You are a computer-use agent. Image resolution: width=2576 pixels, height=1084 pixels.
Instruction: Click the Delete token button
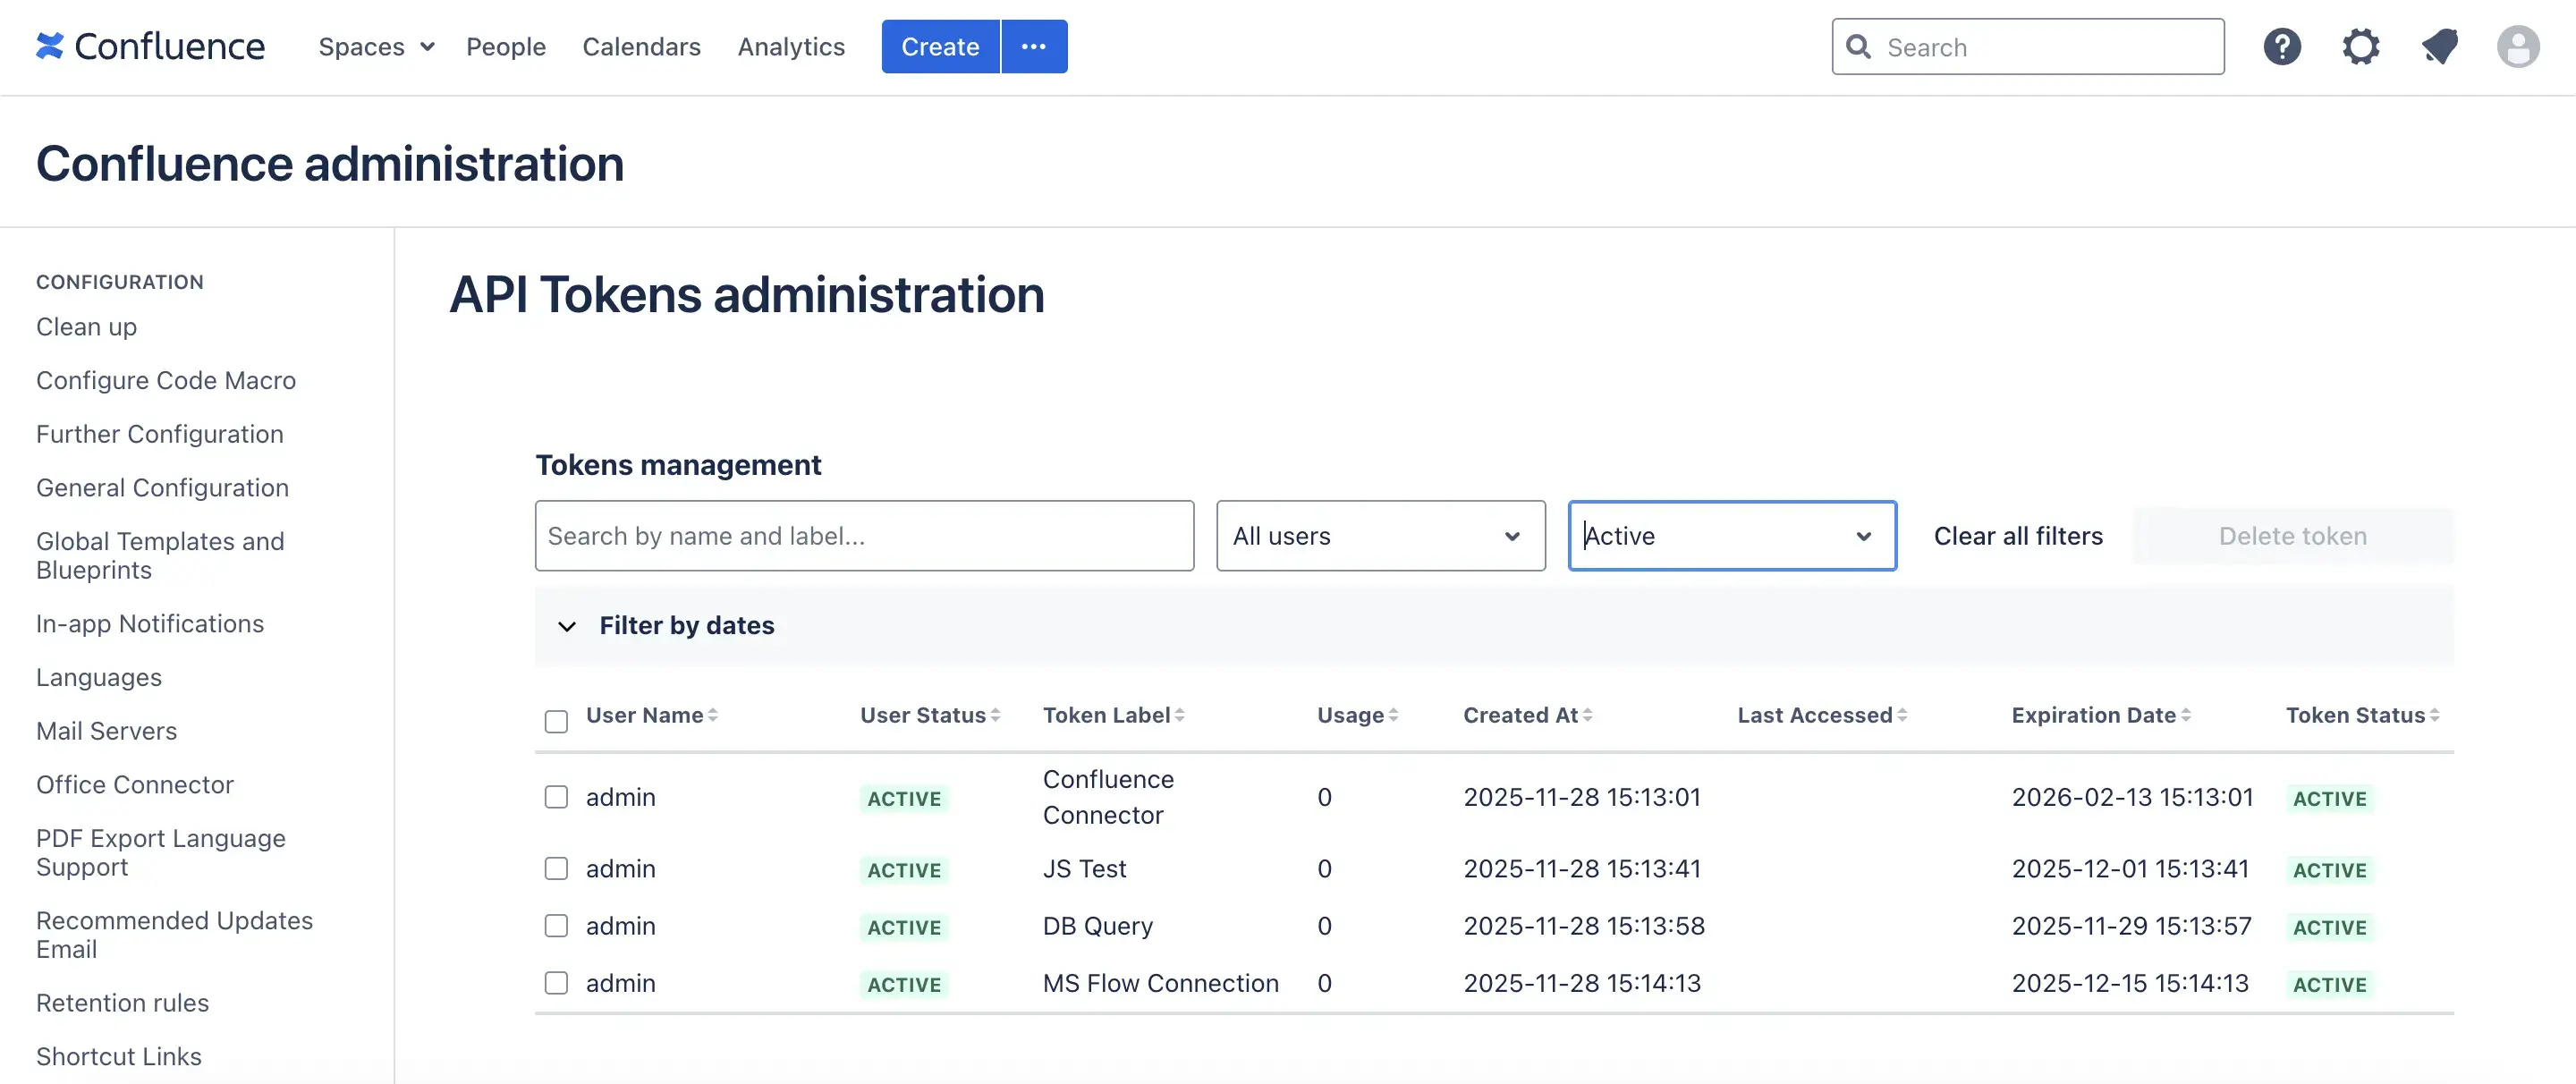click(2292, 535)
